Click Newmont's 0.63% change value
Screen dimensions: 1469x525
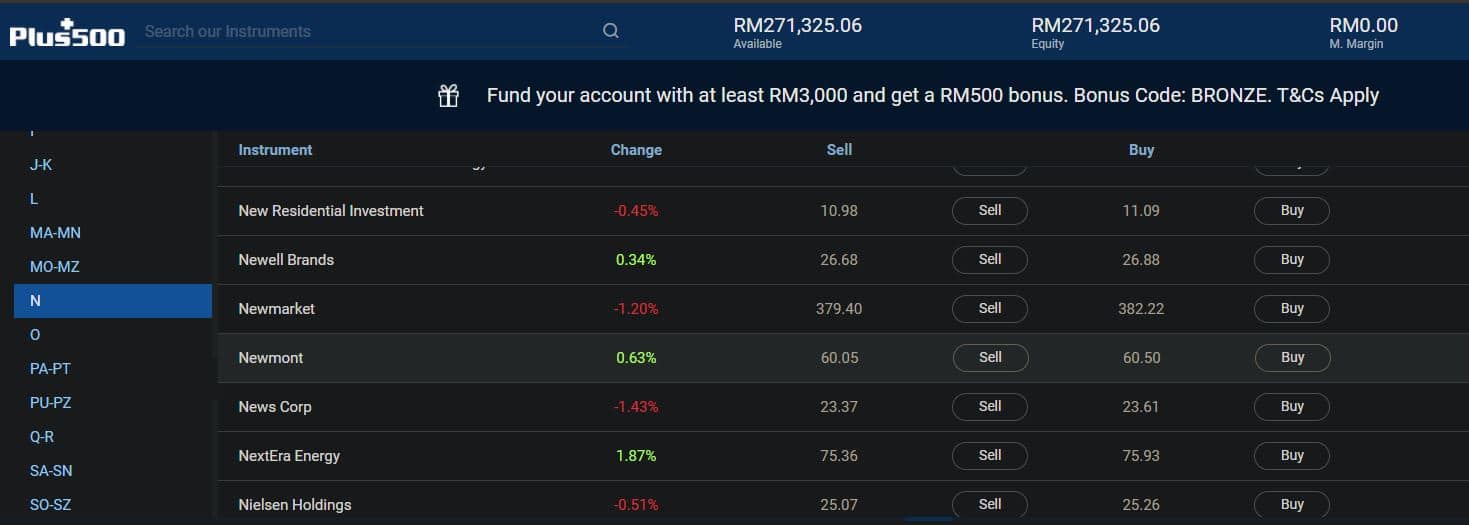636,358
